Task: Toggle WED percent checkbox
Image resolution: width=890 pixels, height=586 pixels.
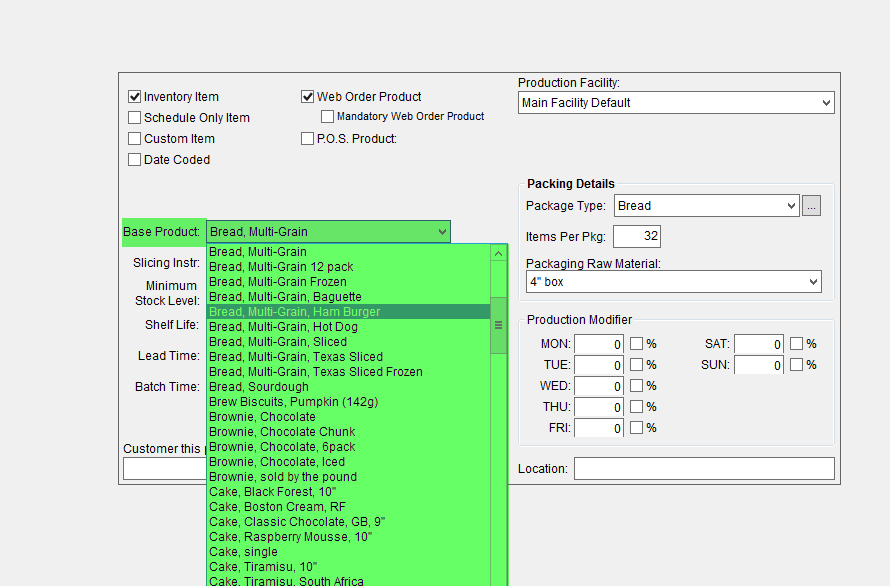Action: [637, 386]
